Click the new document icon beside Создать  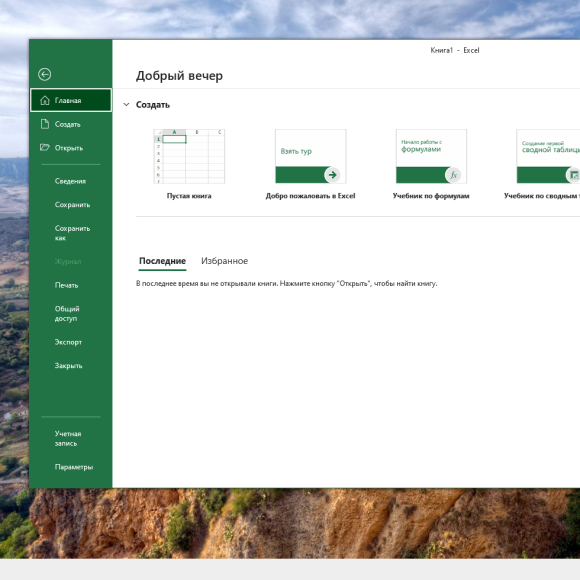pos(45,124)
